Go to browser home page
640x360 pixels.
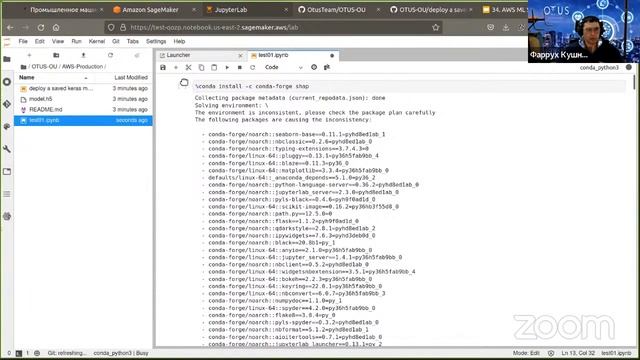(56, 28)
